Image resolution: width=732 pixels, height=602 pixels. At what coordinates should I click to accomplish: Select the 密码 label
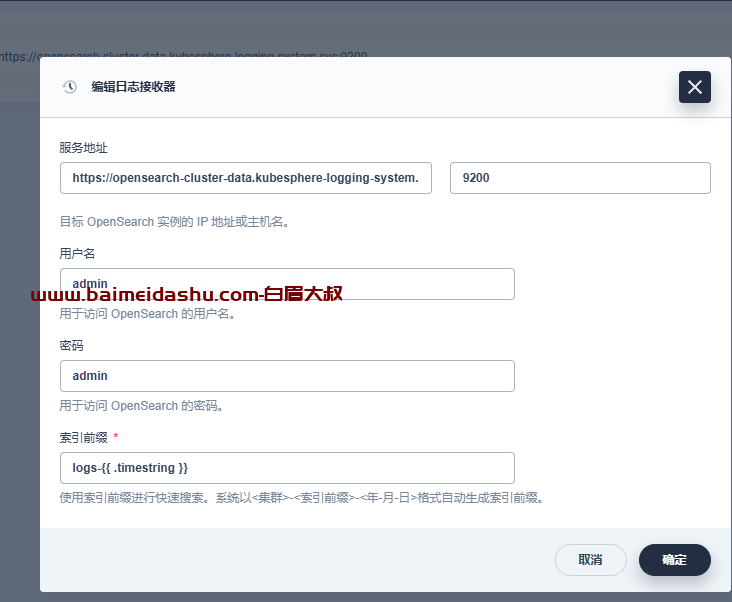click(x=71, y=346)
